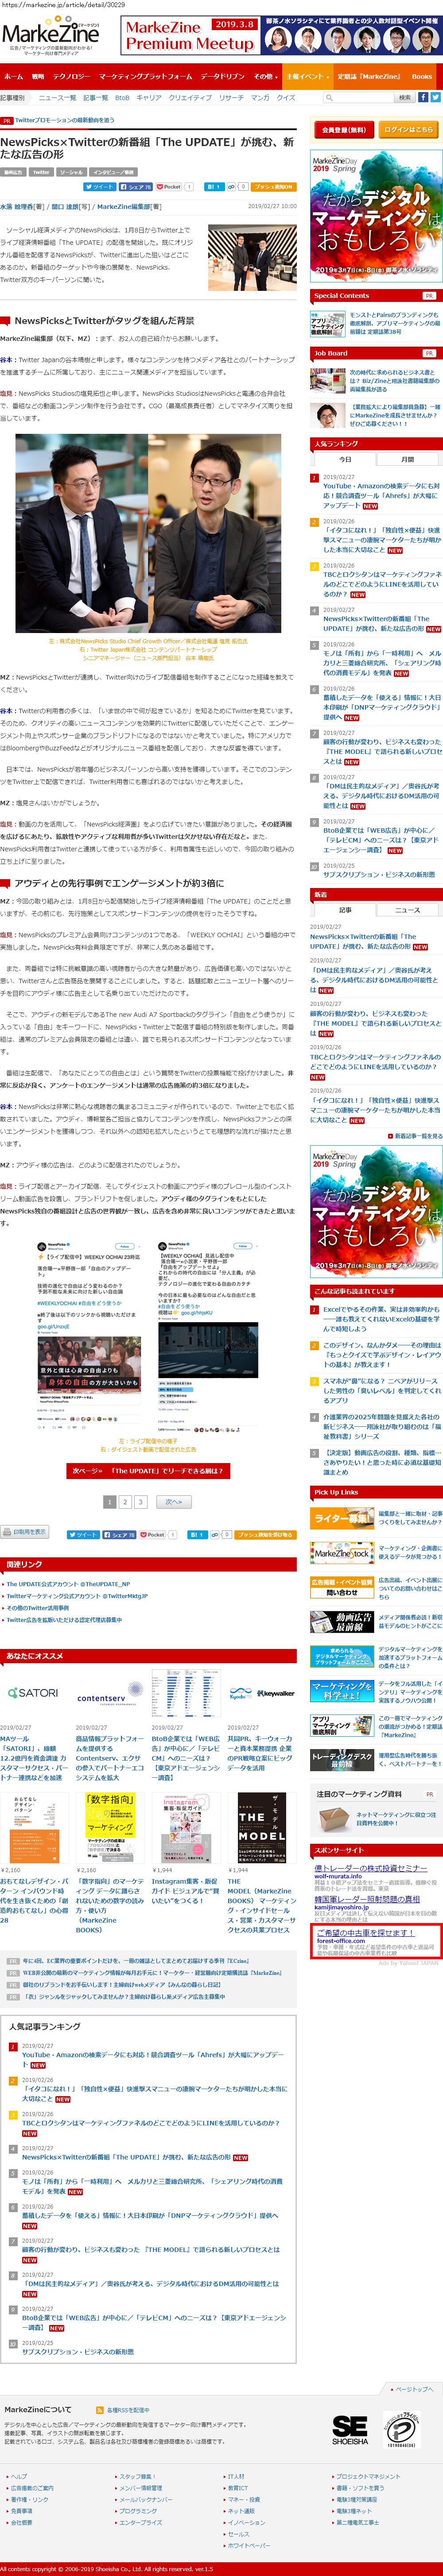Click the MarkeZine Stock banner
This screenshot has height=2576, width=443.
point(342,1553)
